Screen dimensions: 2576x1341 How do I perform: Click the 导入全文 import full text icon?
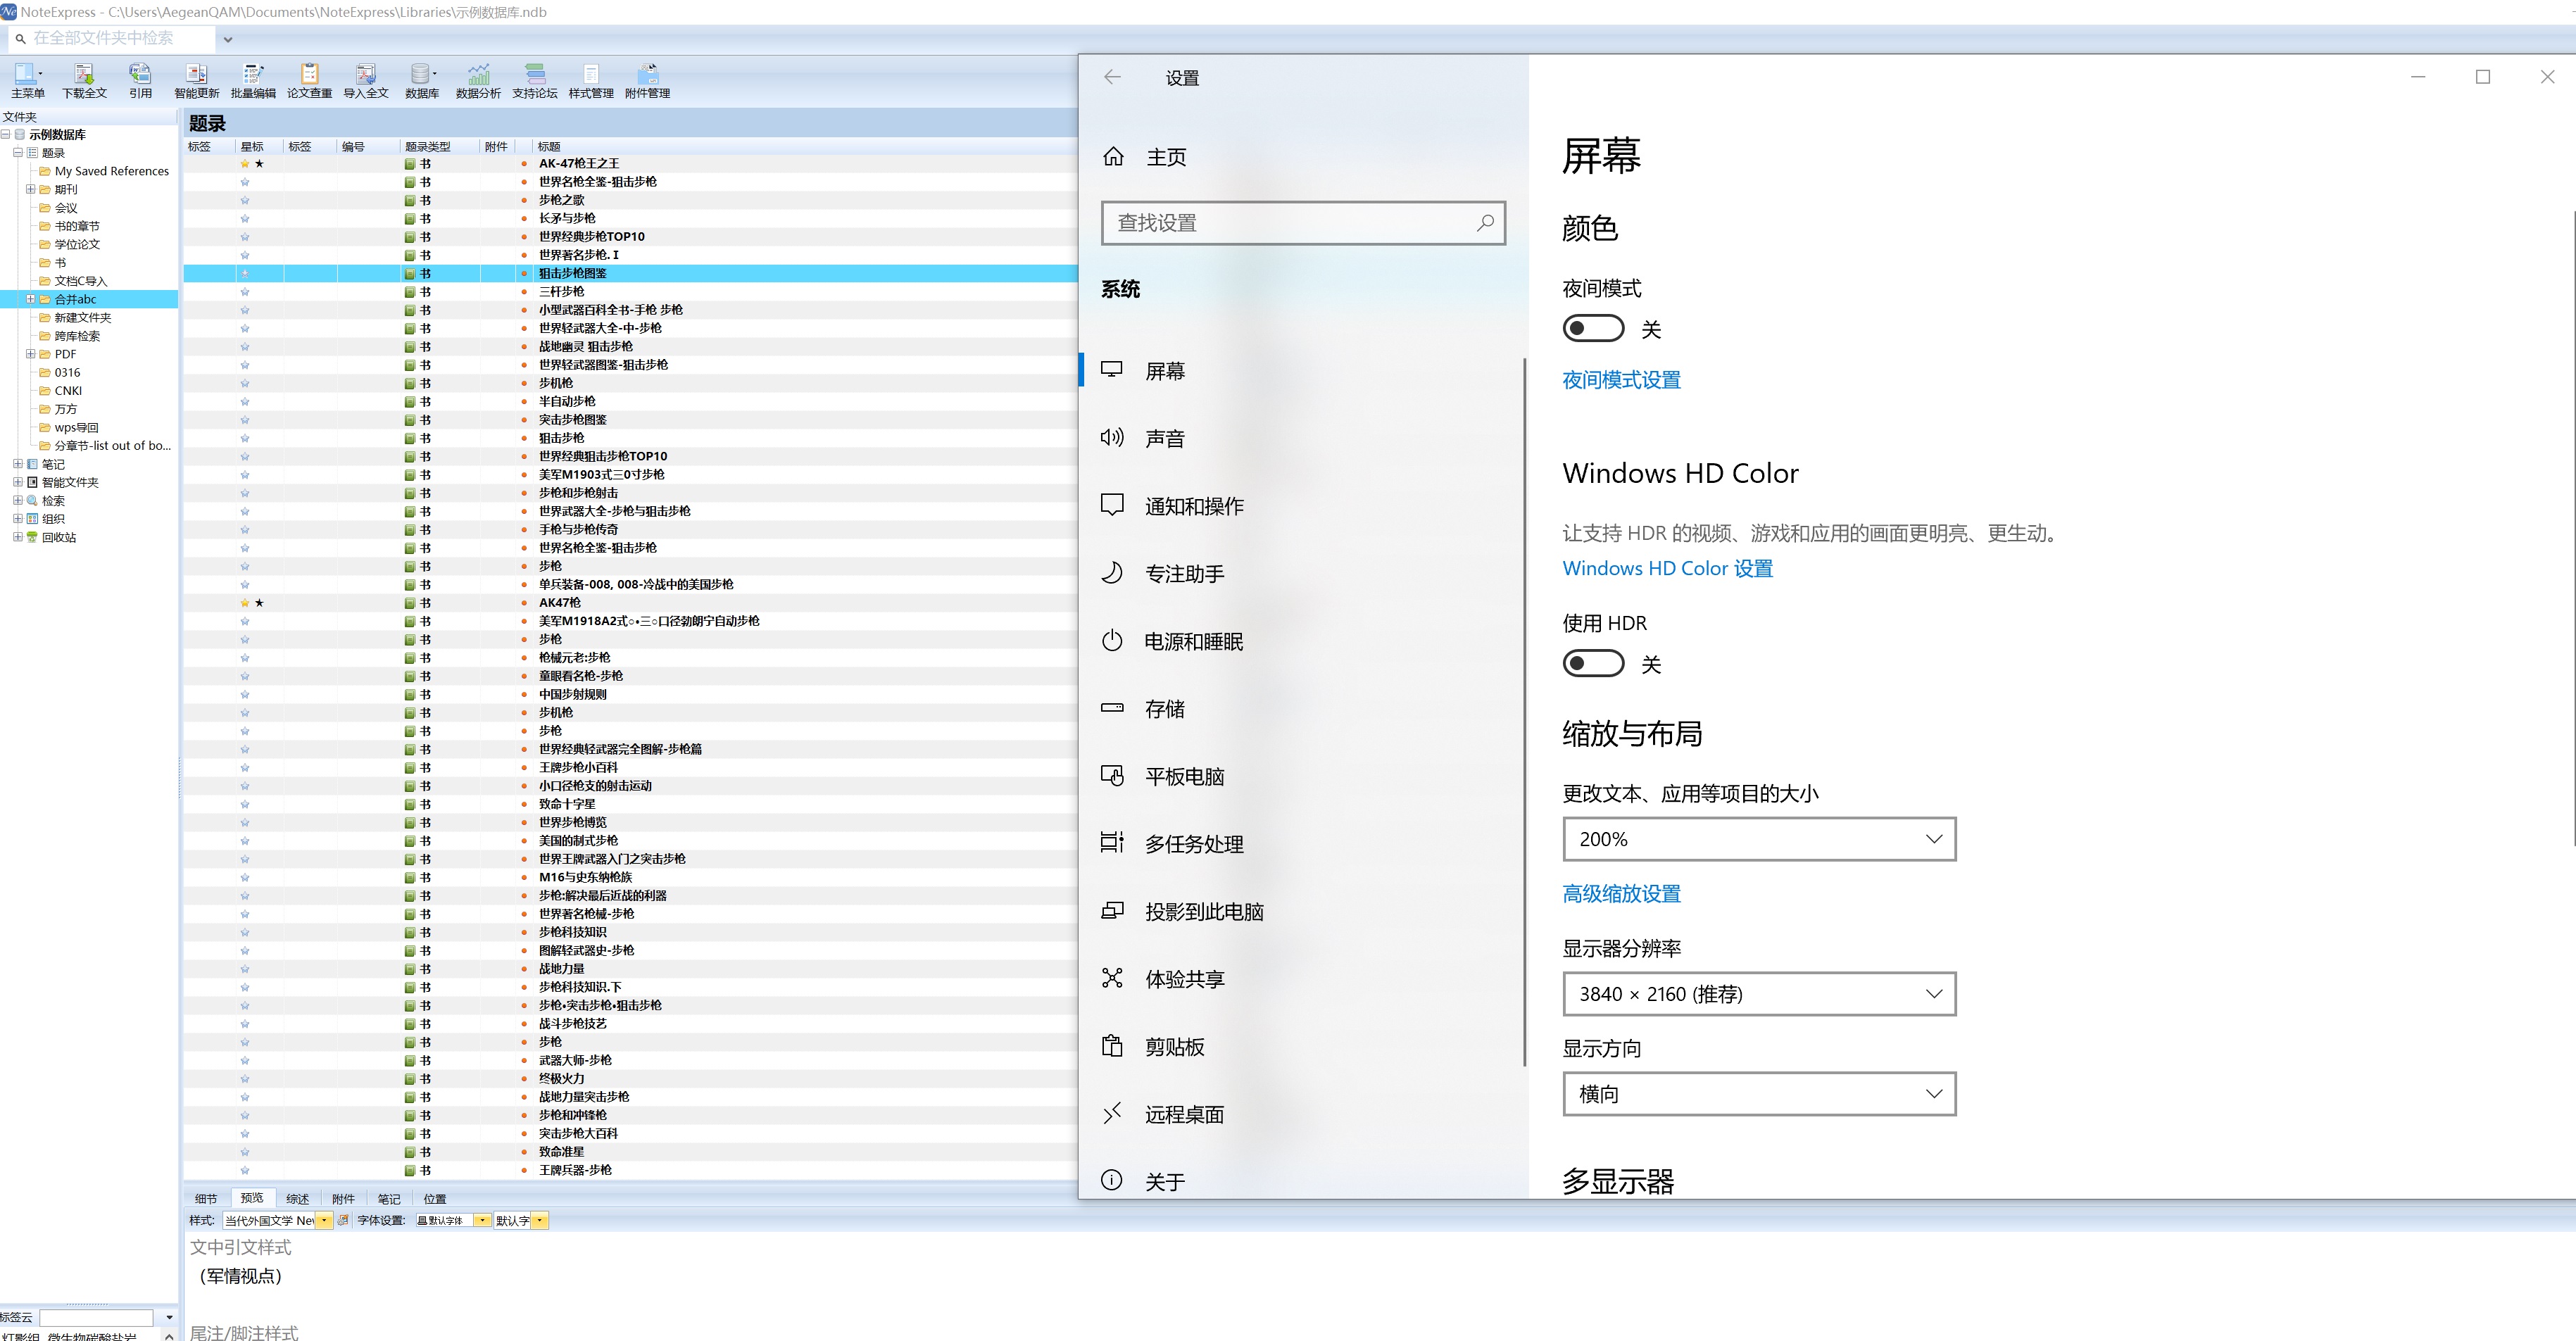366,80
